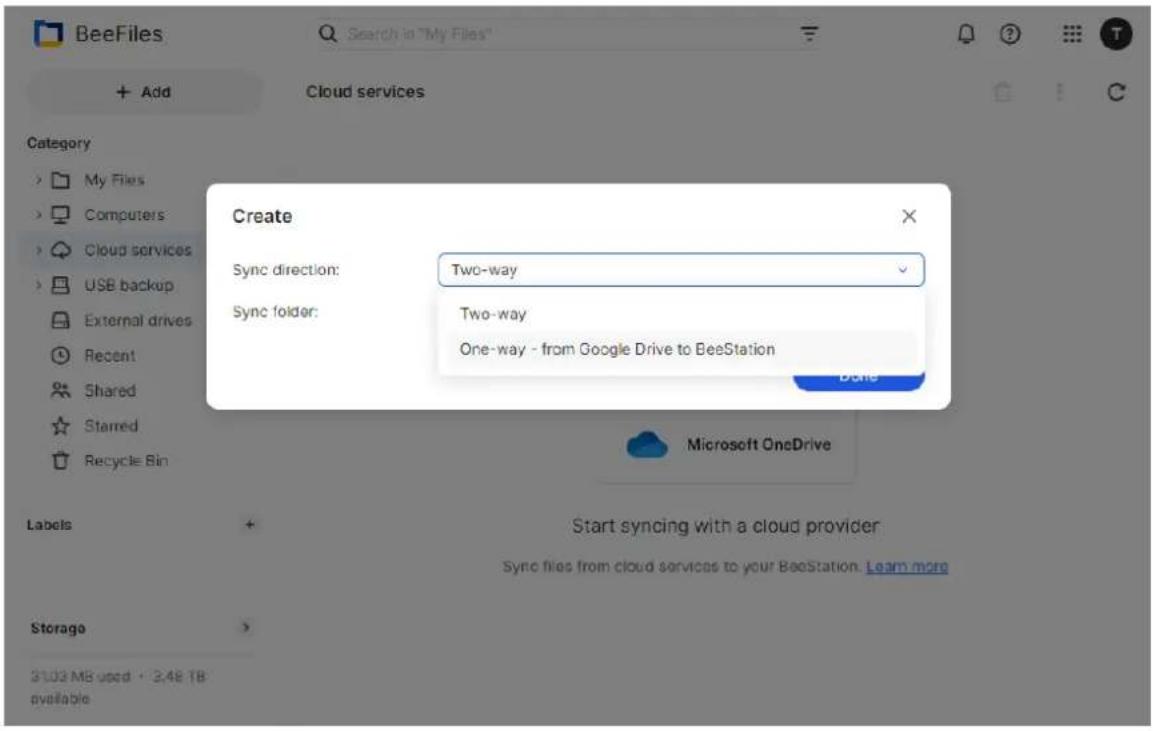Click the Shared people icon

[x=60, y=391]
